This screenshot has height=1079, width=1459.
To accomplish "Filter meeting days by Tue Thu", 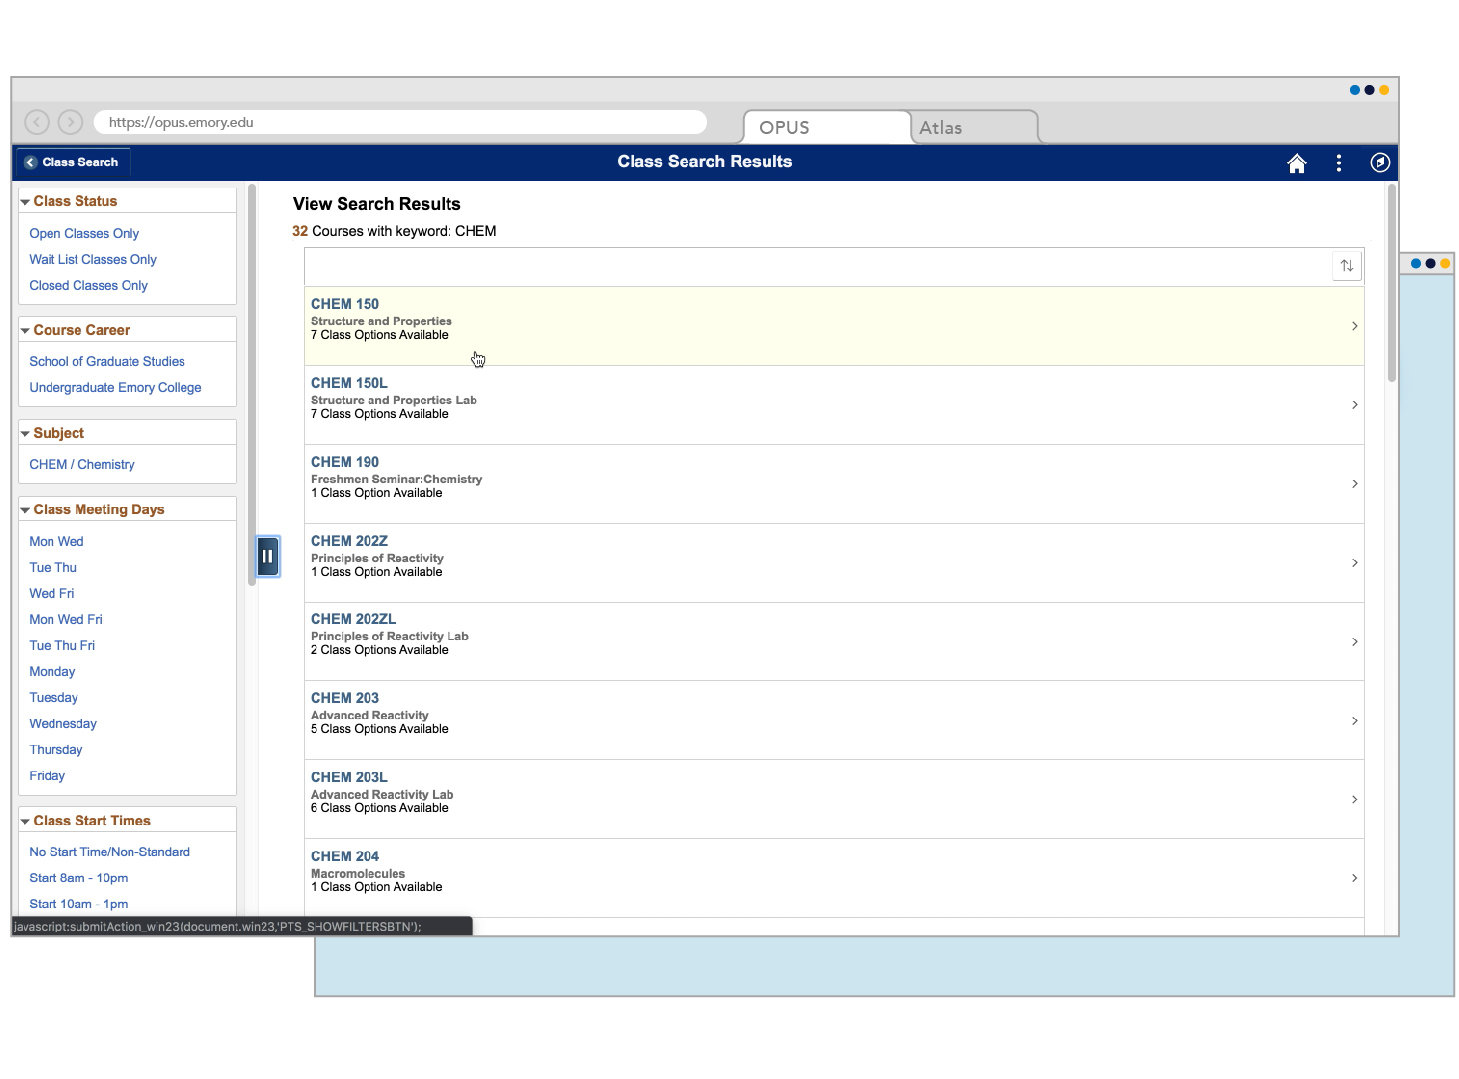I will point(53,567).
